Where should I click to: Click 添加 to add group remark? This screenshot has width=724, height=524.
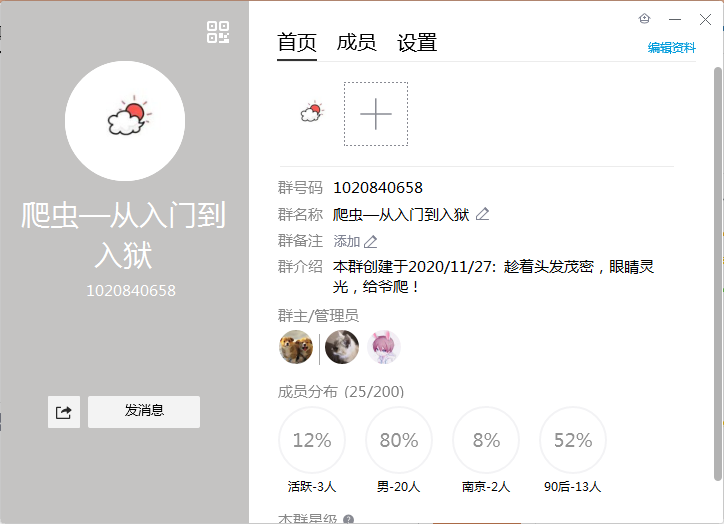(347, 241)
